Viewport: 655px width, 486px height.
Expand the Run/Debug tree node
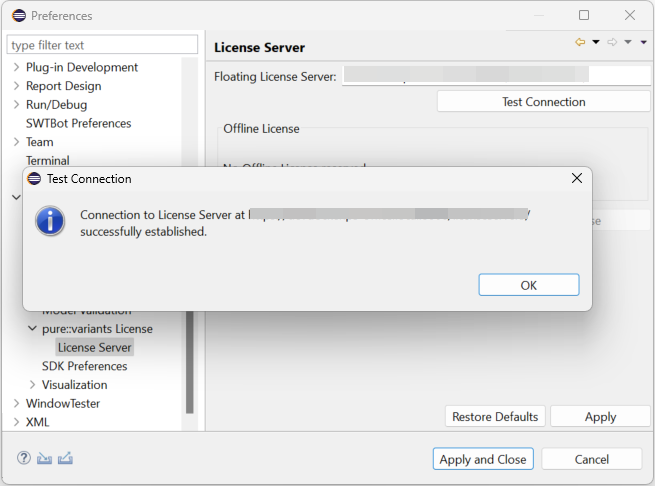point(16,104)
